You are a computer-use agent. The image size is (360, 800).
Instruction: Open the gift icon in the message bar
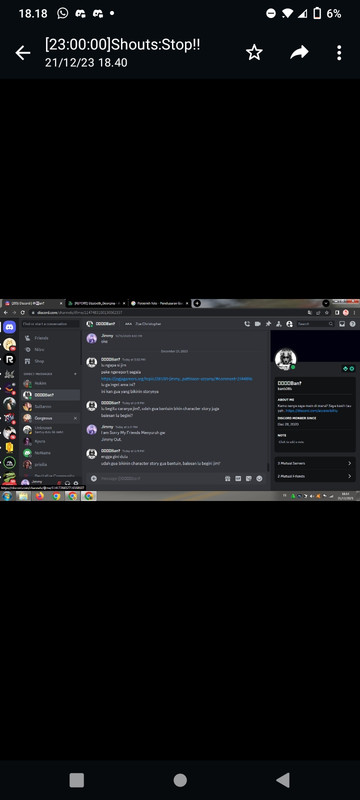point(227,479)
